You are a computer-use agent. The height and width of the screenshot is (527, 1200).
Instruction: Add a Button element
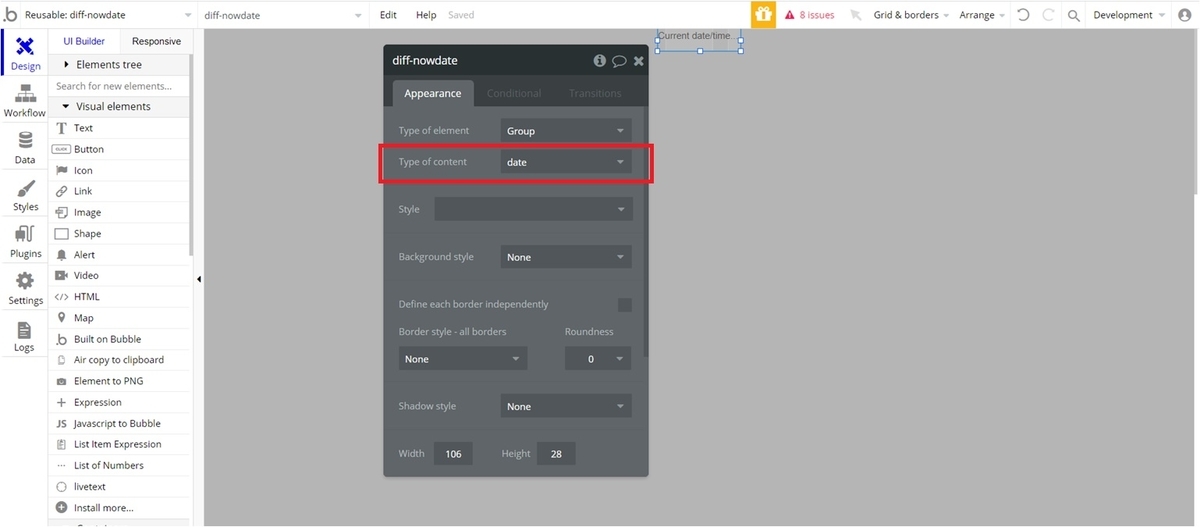(119, 149)
